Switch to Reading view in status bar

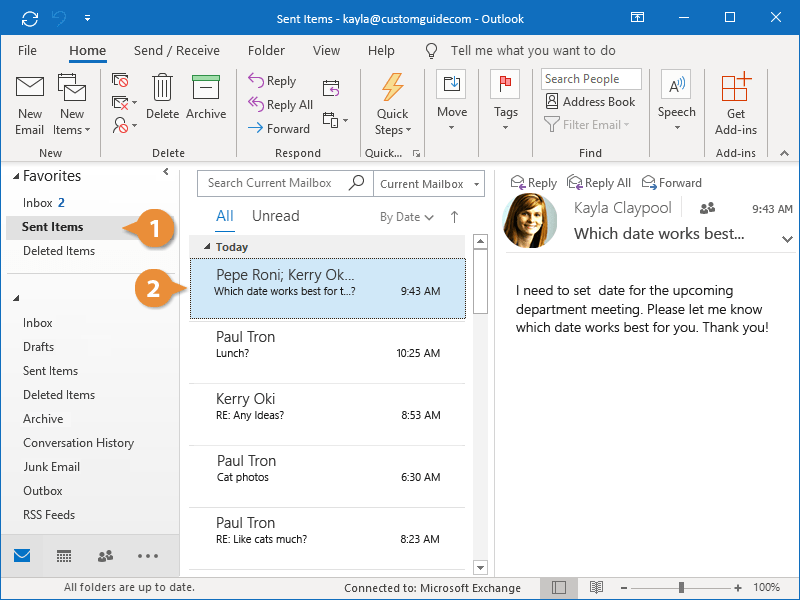pos(596,588)
